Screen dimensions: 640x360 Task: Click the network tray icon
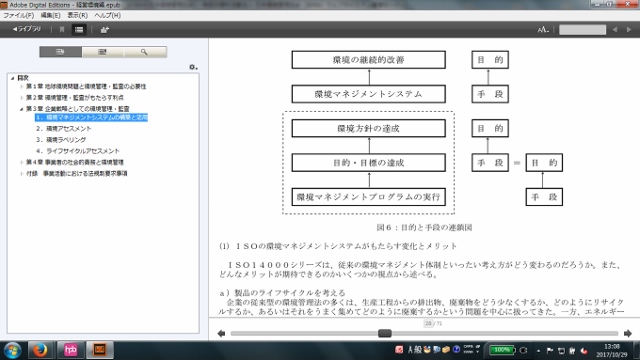pyautogui.click(x=562, y=351)
